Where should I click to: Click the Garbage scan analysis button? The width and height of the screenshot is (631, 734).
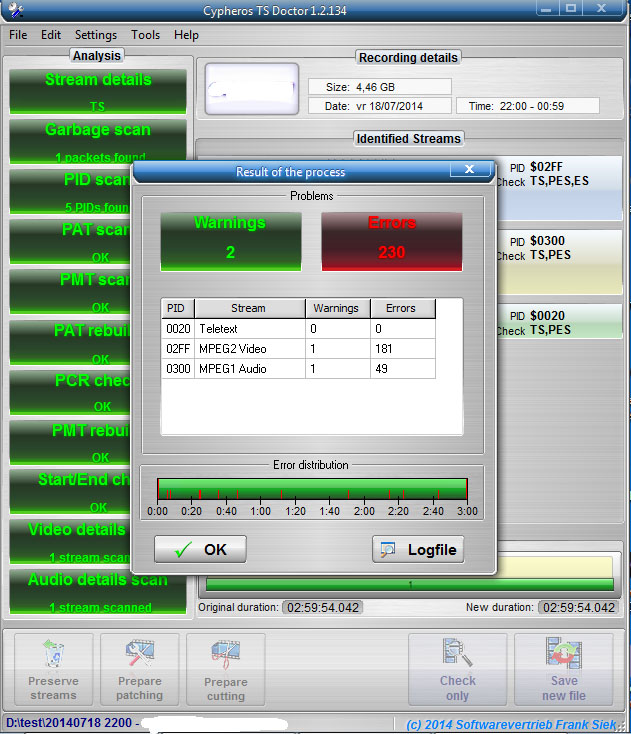tap(98, 141)
